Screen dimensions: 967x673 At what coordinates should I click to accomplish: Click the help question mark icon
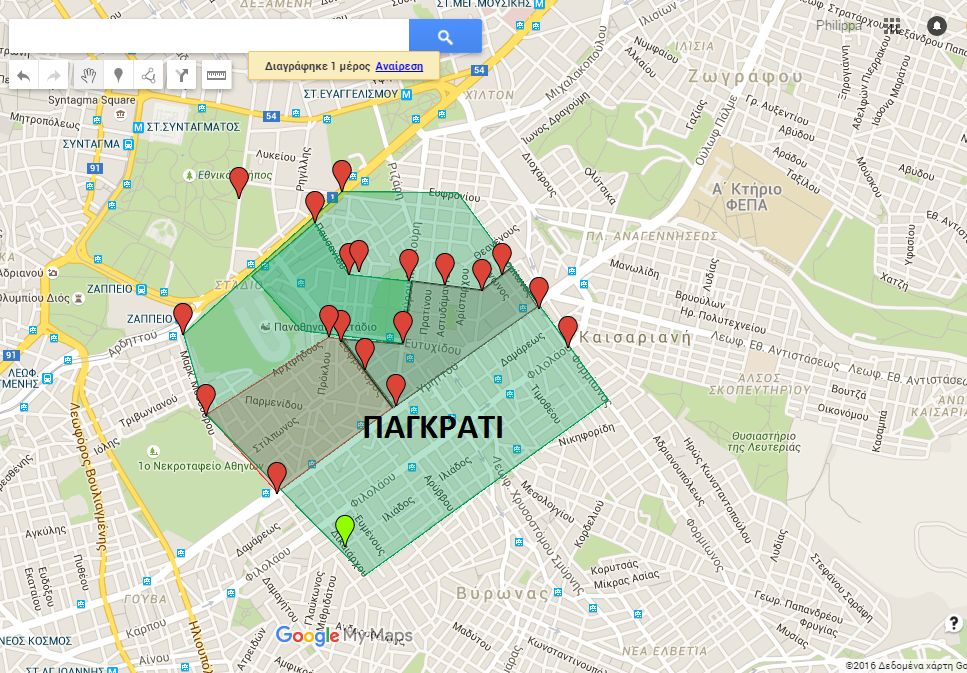953,623
